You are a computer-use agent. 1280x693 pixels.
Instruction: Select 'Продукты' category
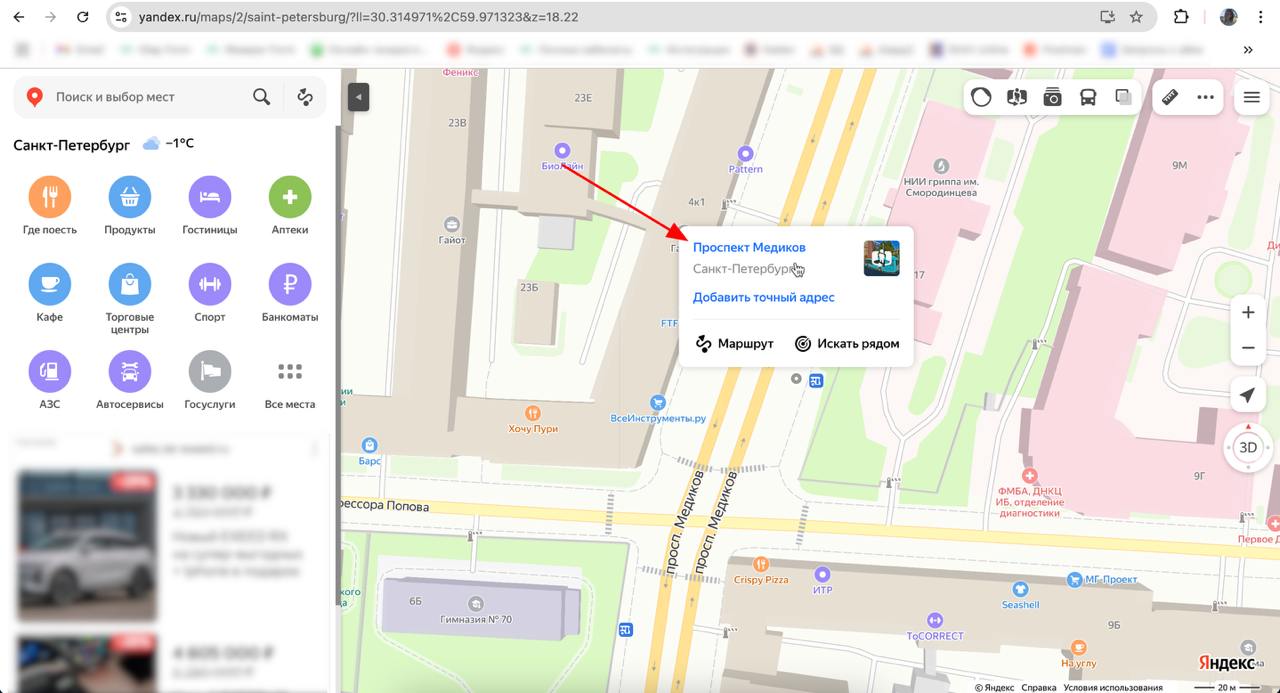pos(130,206)
